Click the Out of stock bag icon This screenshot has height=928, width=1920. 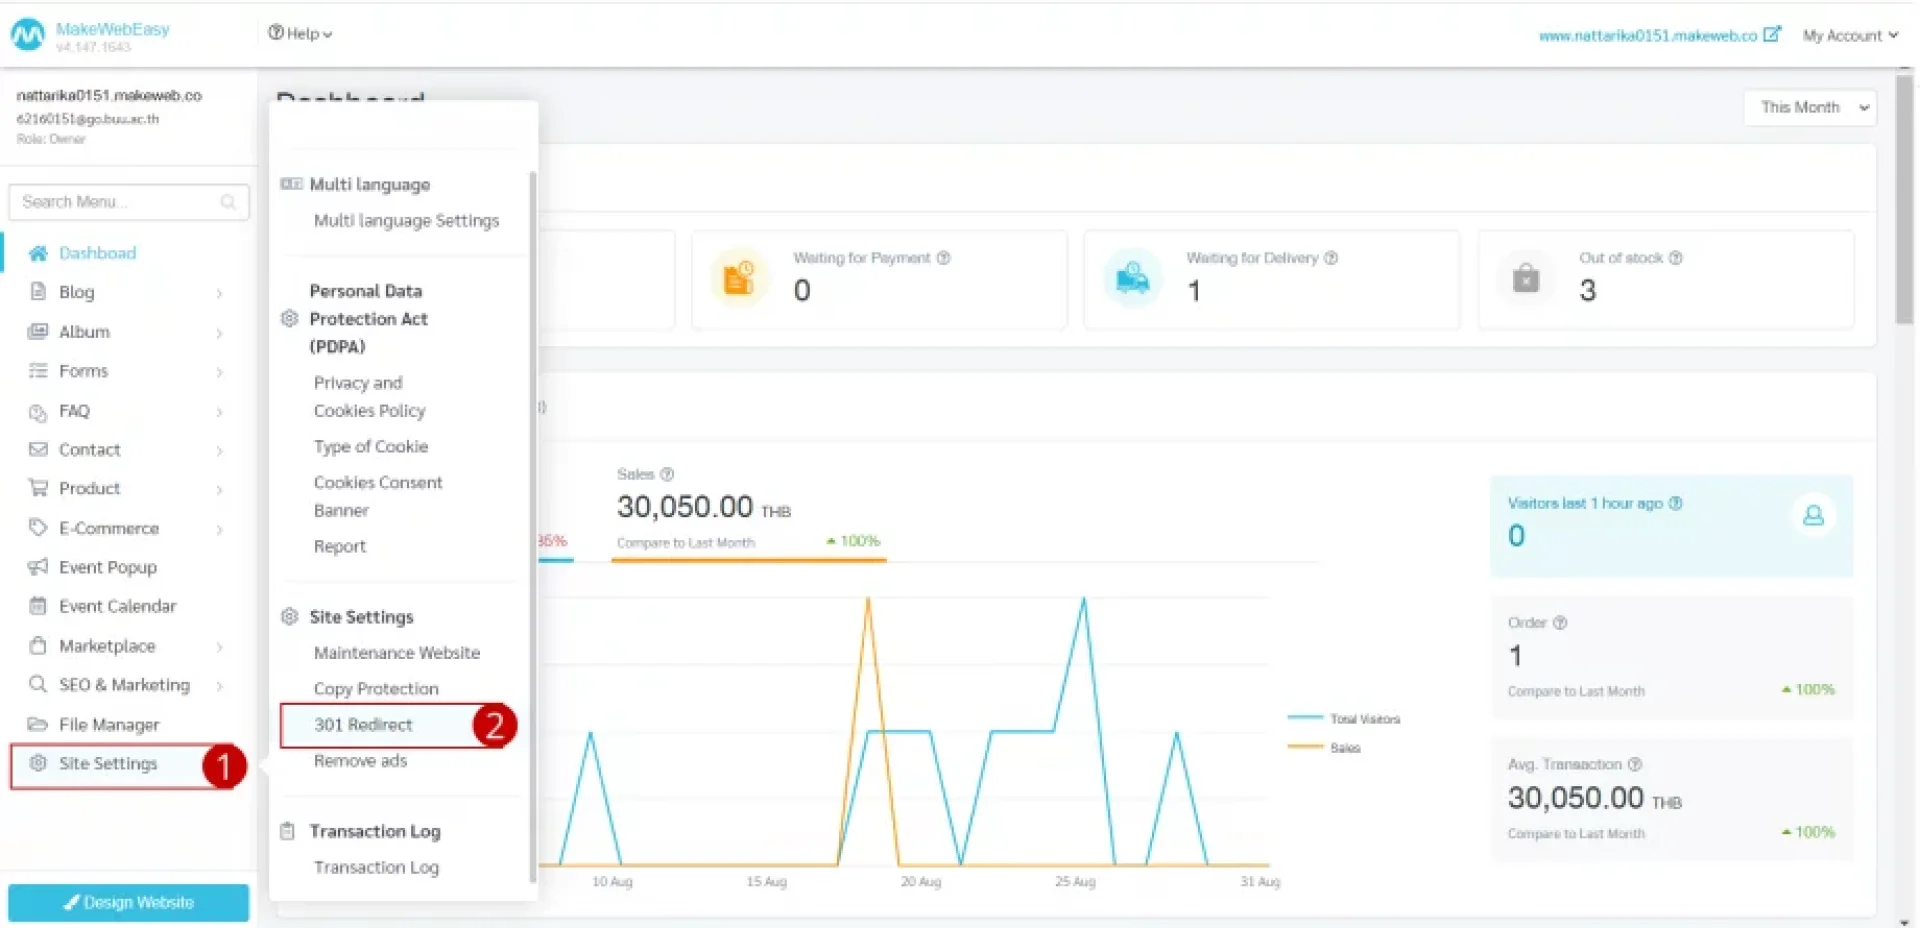pos(1526,279)
